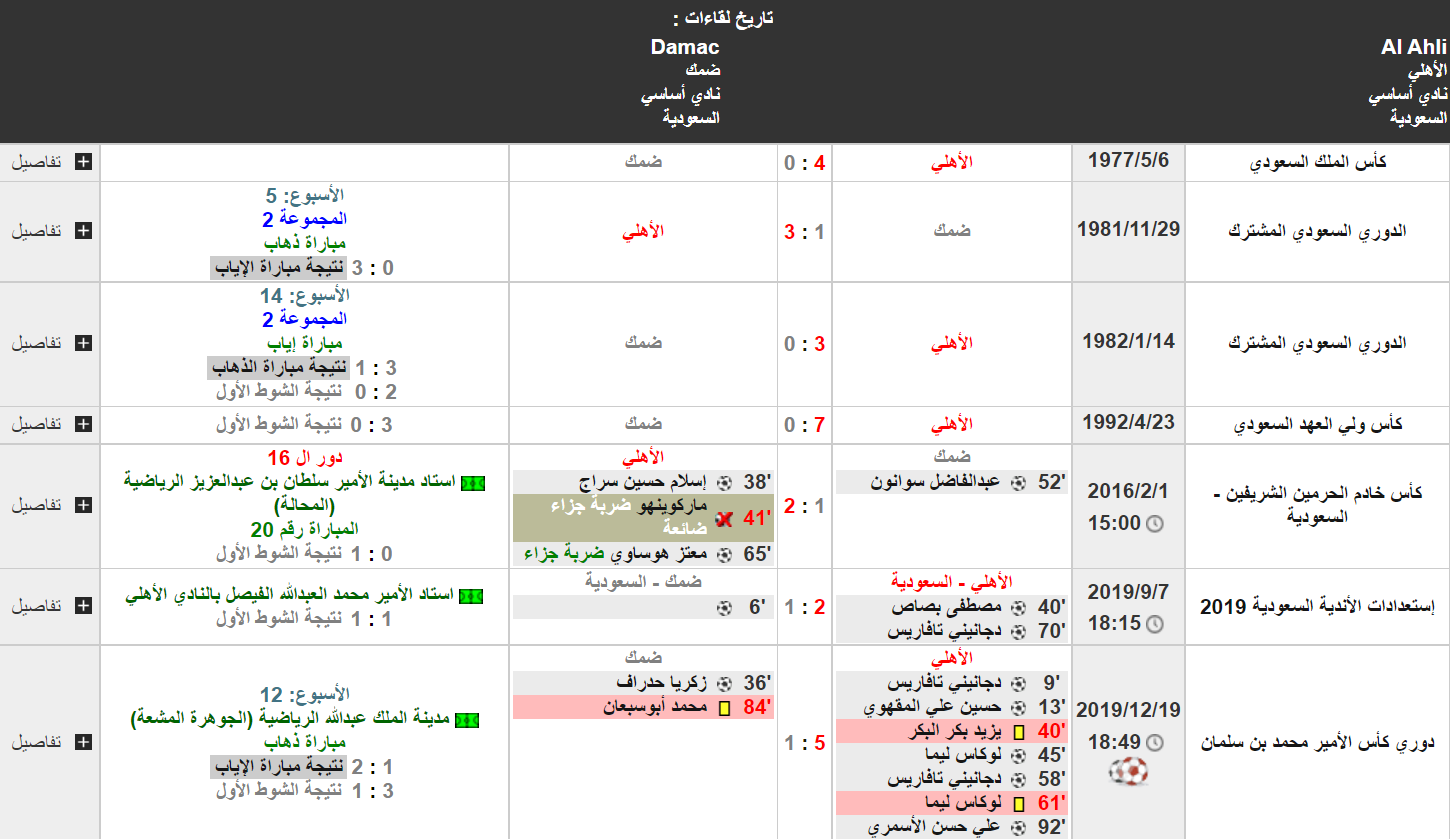Click the goal ball icon beside علي حسن الأسمري
The width and height of the screenshot is (1450, 839).
pyautogui.click(x=1018, y=828)
